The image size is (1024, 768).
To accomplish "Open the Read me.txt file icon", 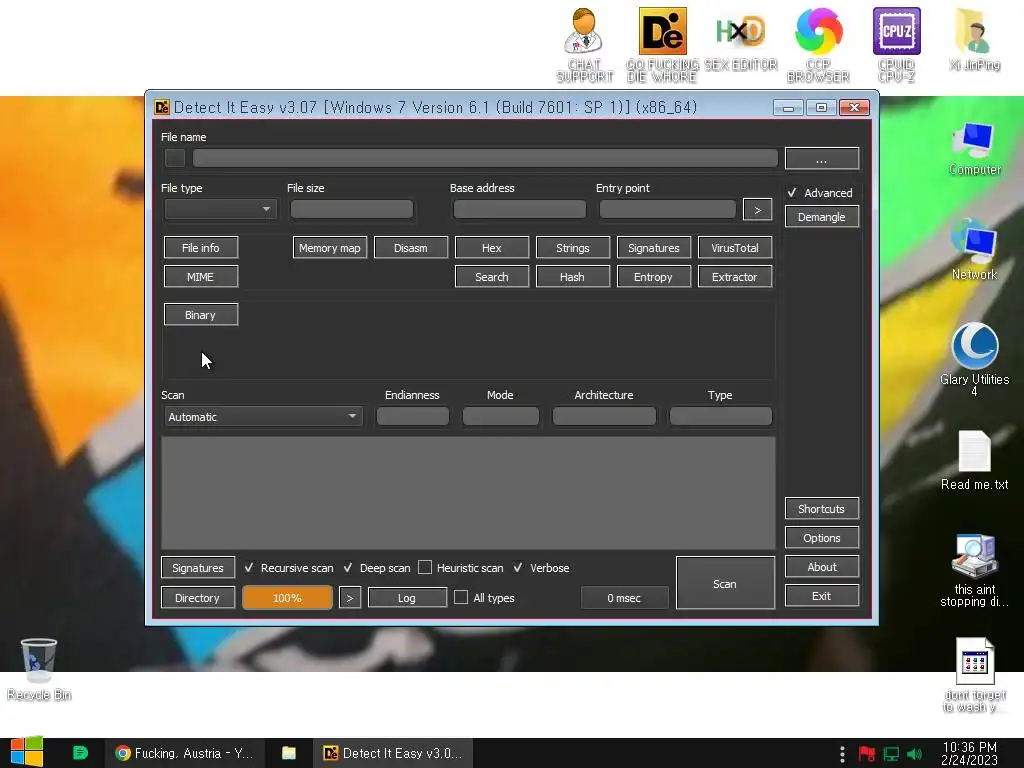I will point(974,460).
